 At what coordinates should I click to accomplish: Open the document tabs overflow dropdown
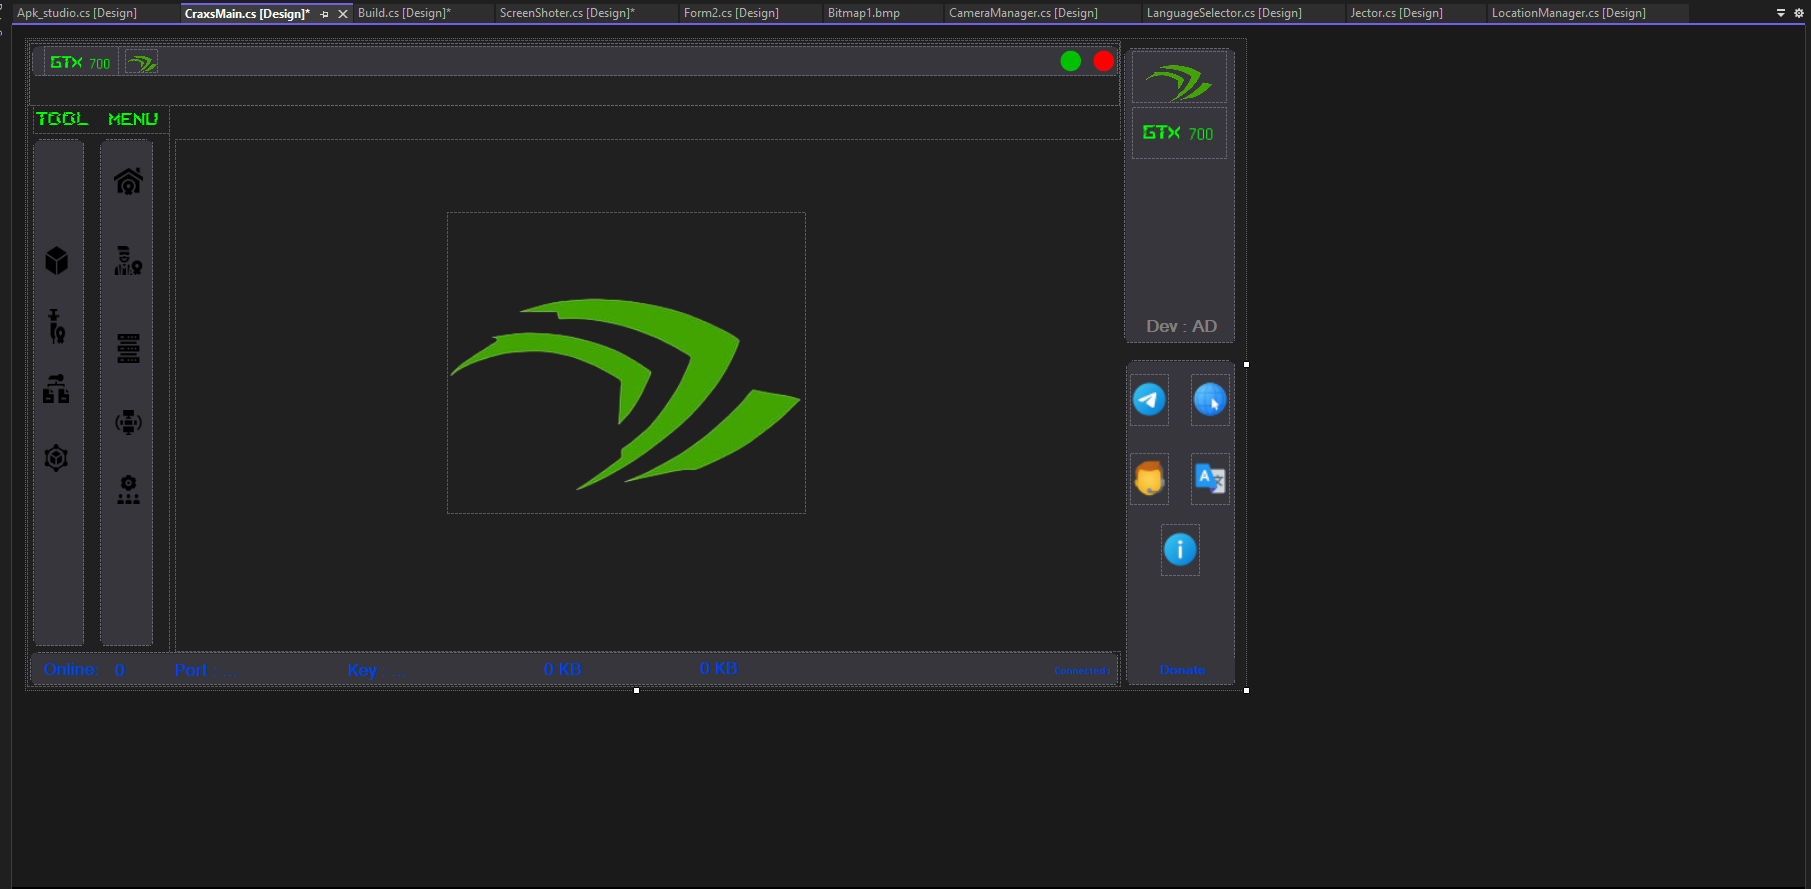tap(1780, 13)
